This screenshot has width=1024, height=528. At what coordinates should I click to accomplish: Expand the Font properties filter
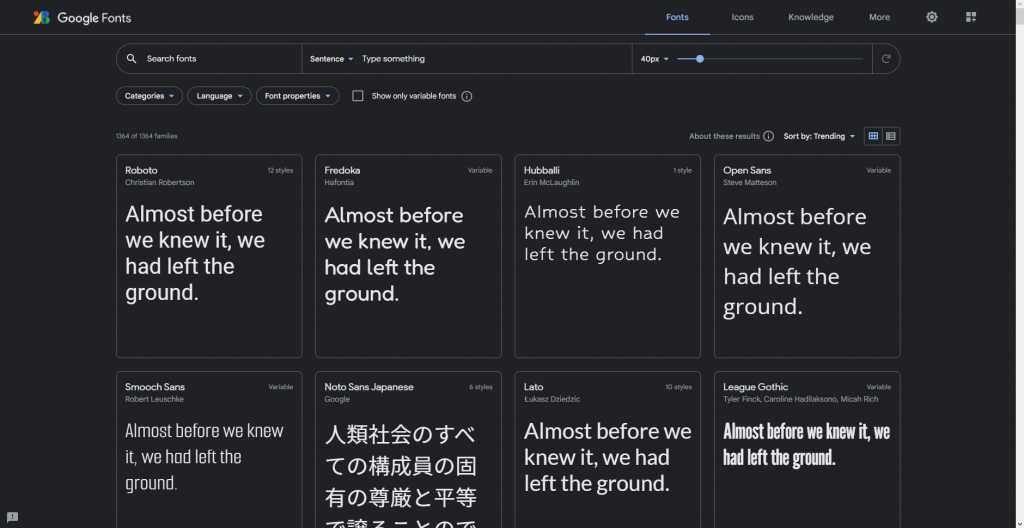coord(297,96)
